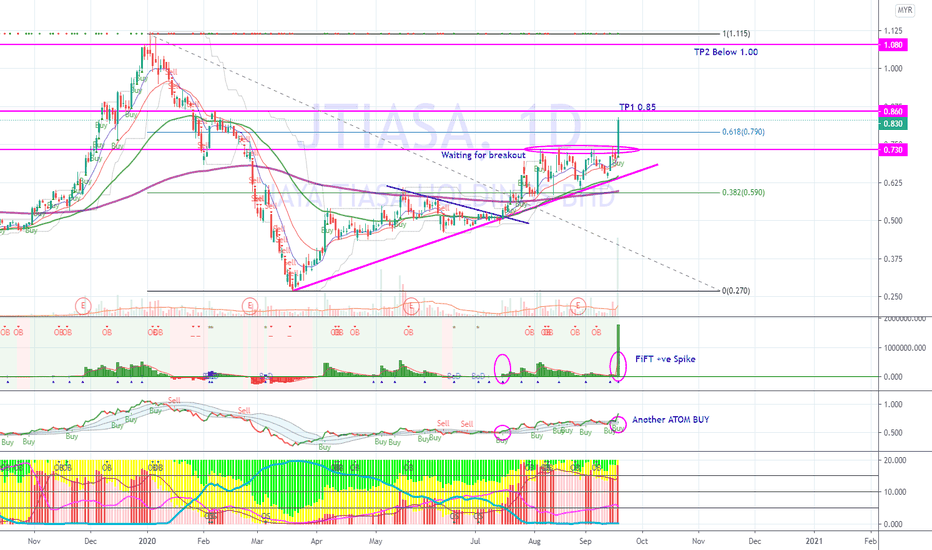The height and width of the screenshot is (550, 932).
Task: Click the 'Mar' label on time axis
Action: pos(257,541)
